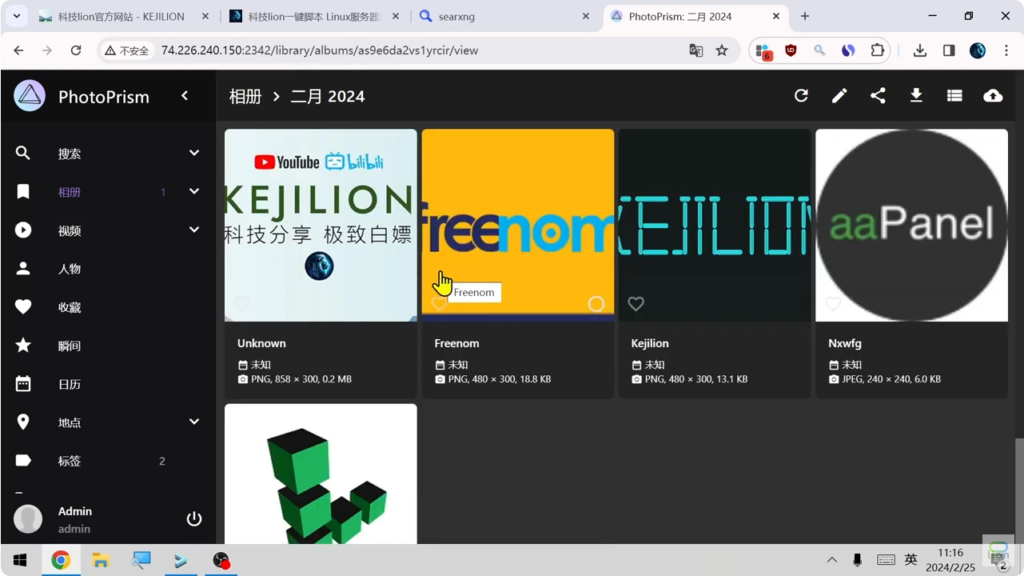Expand the 搜索 sidebar section

194,153
